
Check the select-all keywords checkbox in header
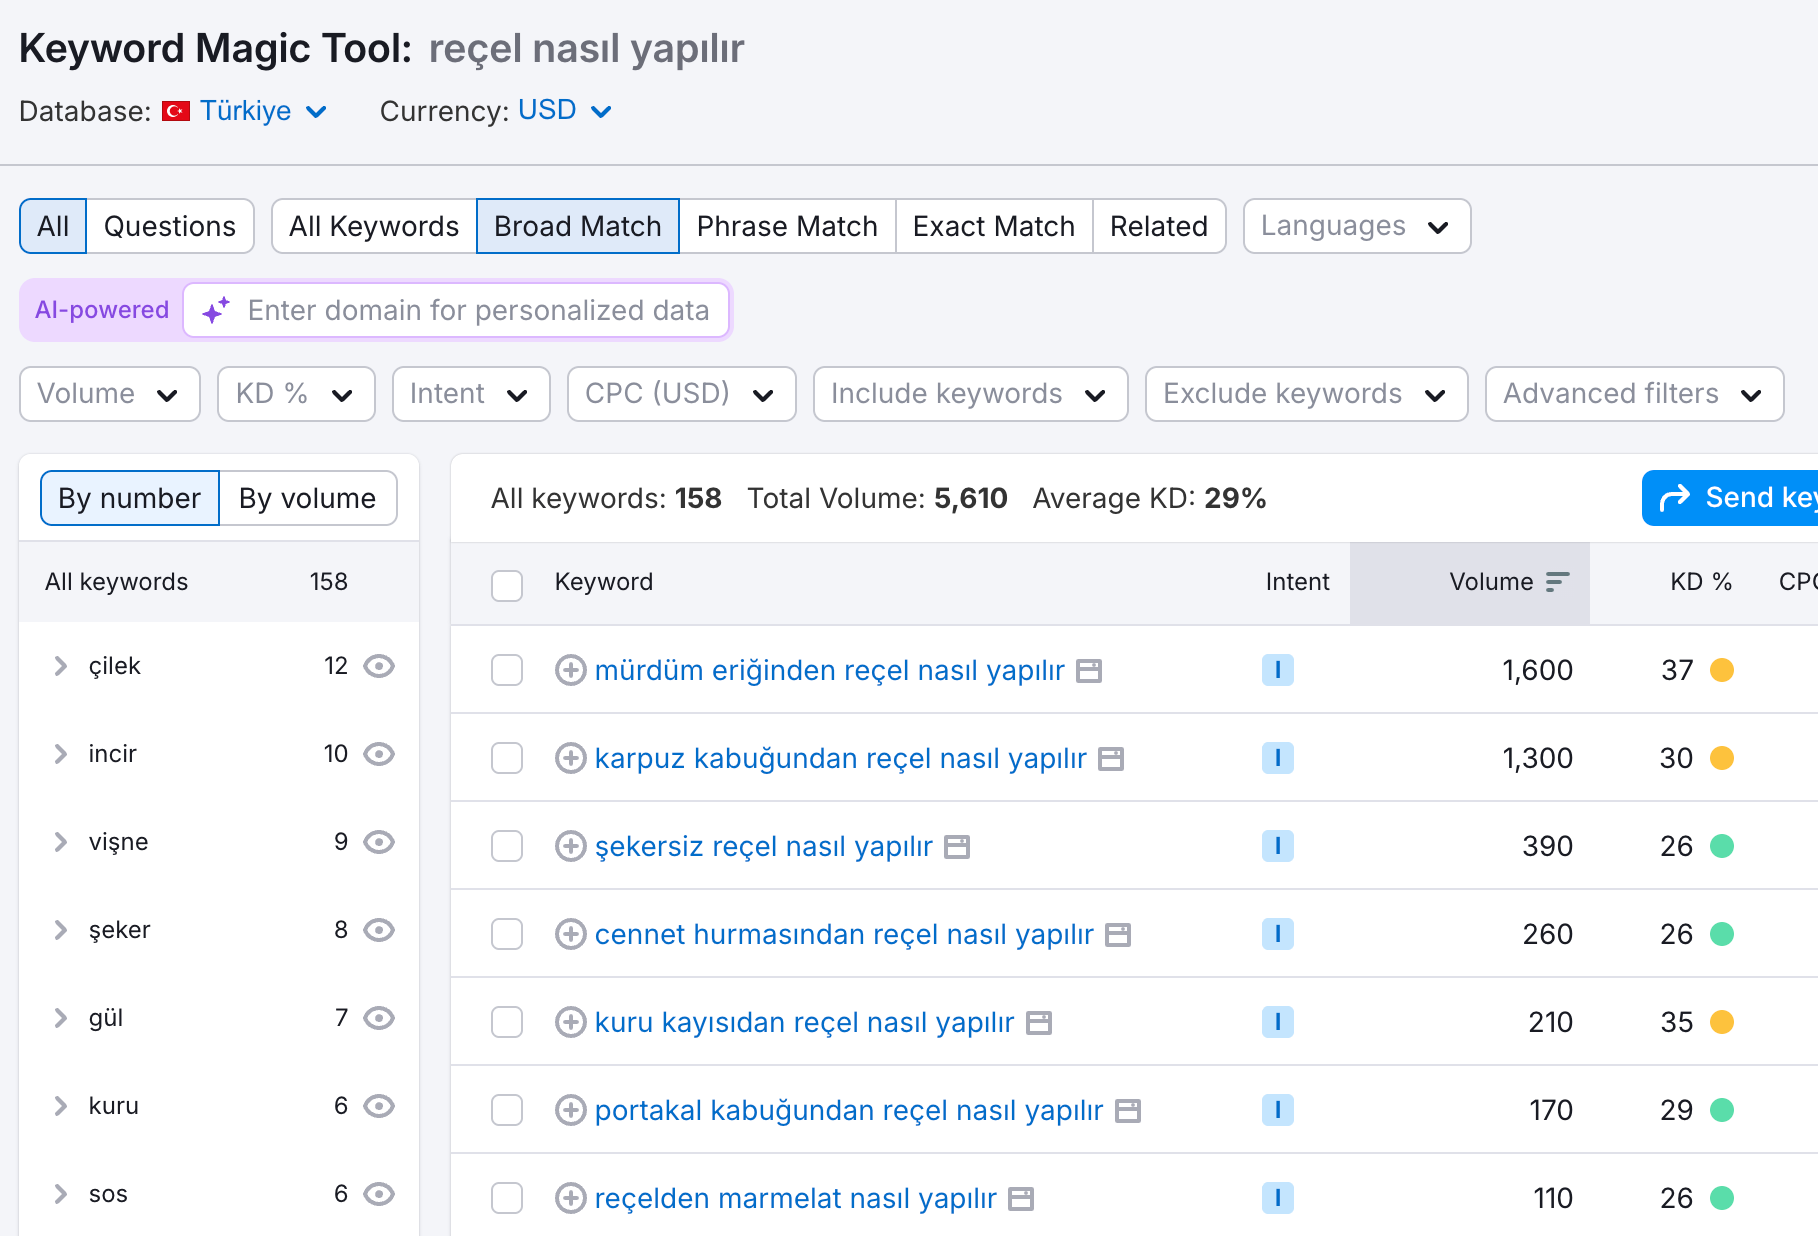point(507,585)
